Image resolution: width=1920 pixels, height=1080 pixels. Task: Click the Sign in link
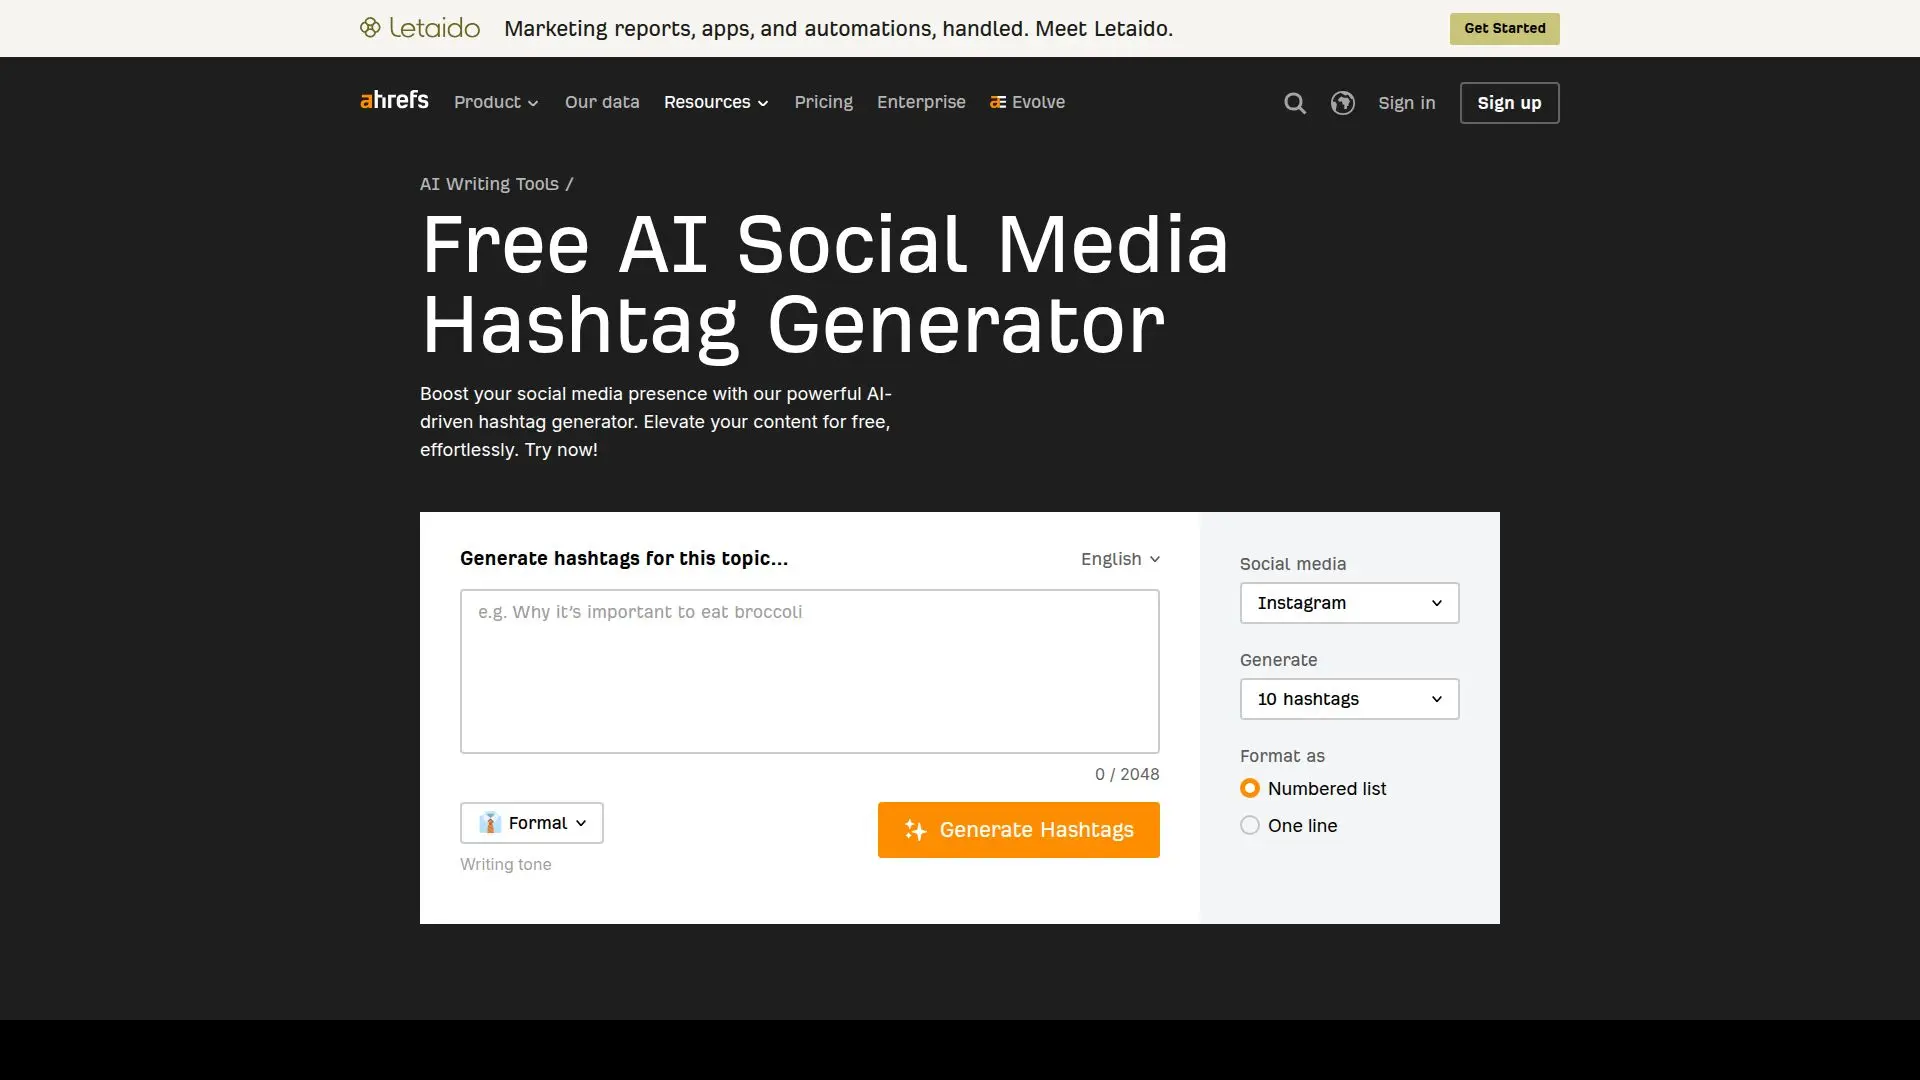click(x=1406, y=103)
